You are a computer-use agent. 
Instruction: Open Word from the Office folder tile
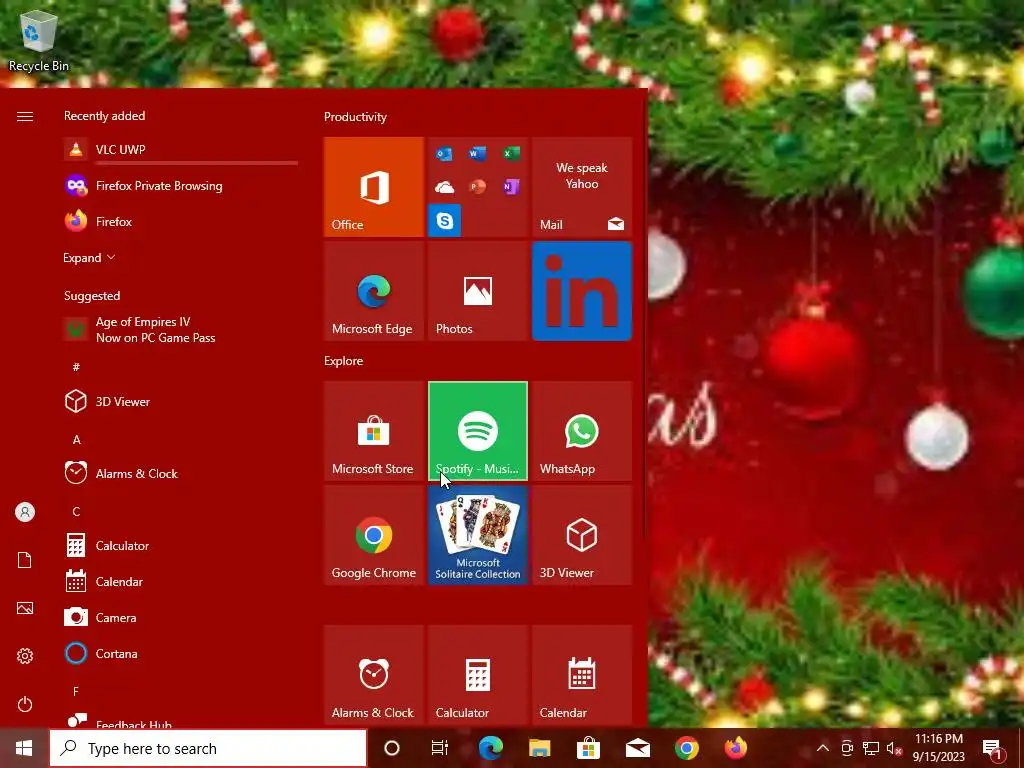pos(477,154)
